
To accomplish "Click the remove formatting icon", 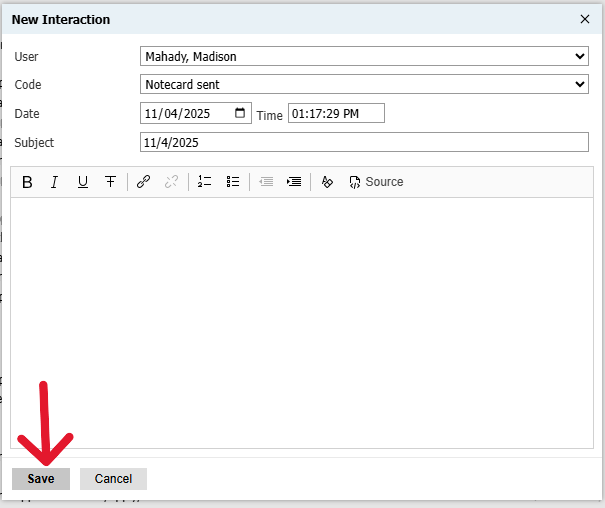I will click(x=327, y=182).
